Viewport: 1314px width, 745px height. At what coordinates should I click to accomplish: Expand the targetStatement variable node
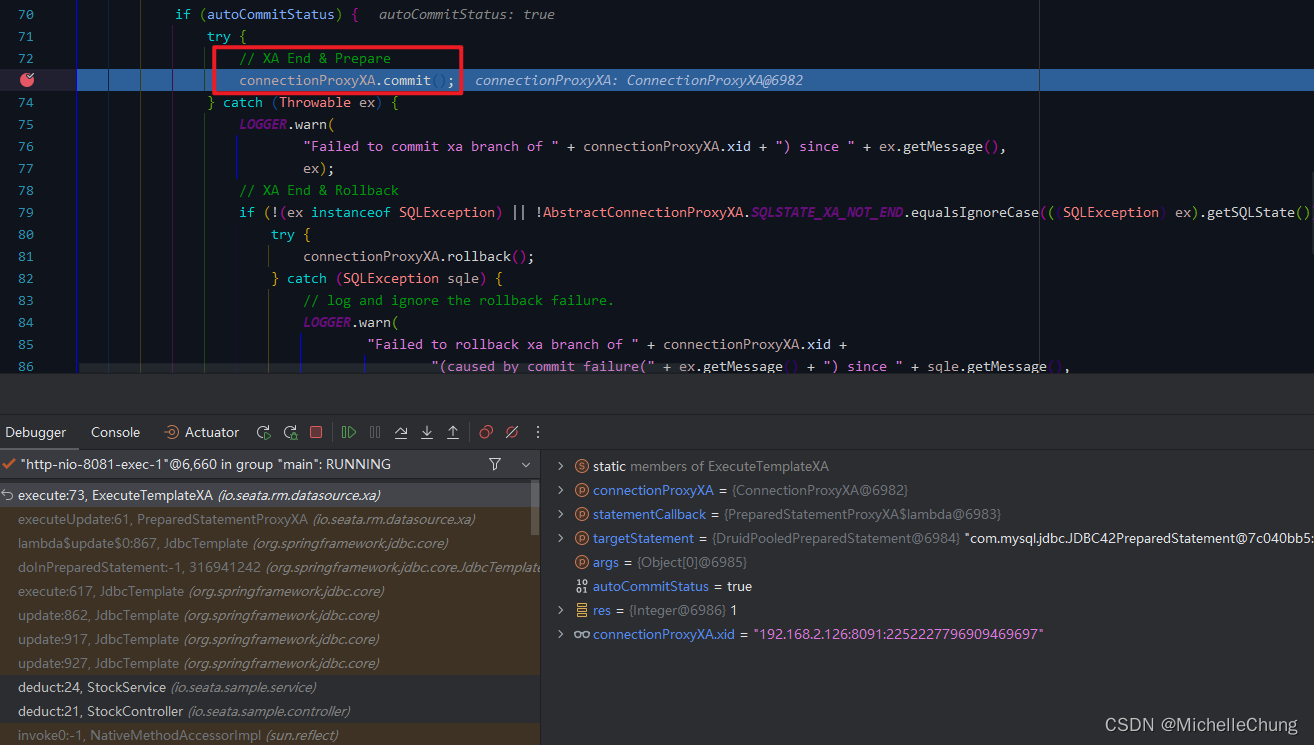(x=560, y=538)
